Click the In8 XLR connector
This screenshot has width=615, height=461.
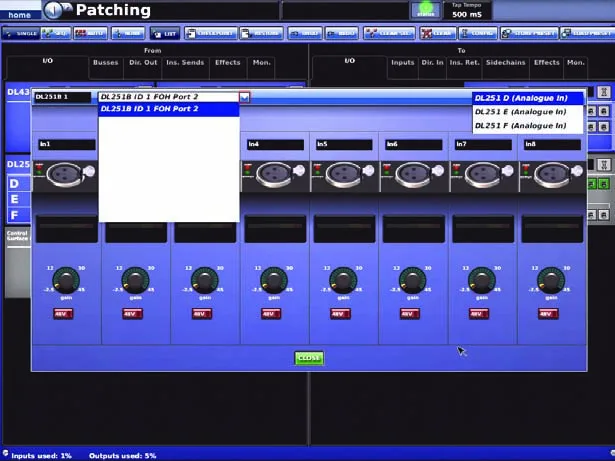(x=553, y=174)
